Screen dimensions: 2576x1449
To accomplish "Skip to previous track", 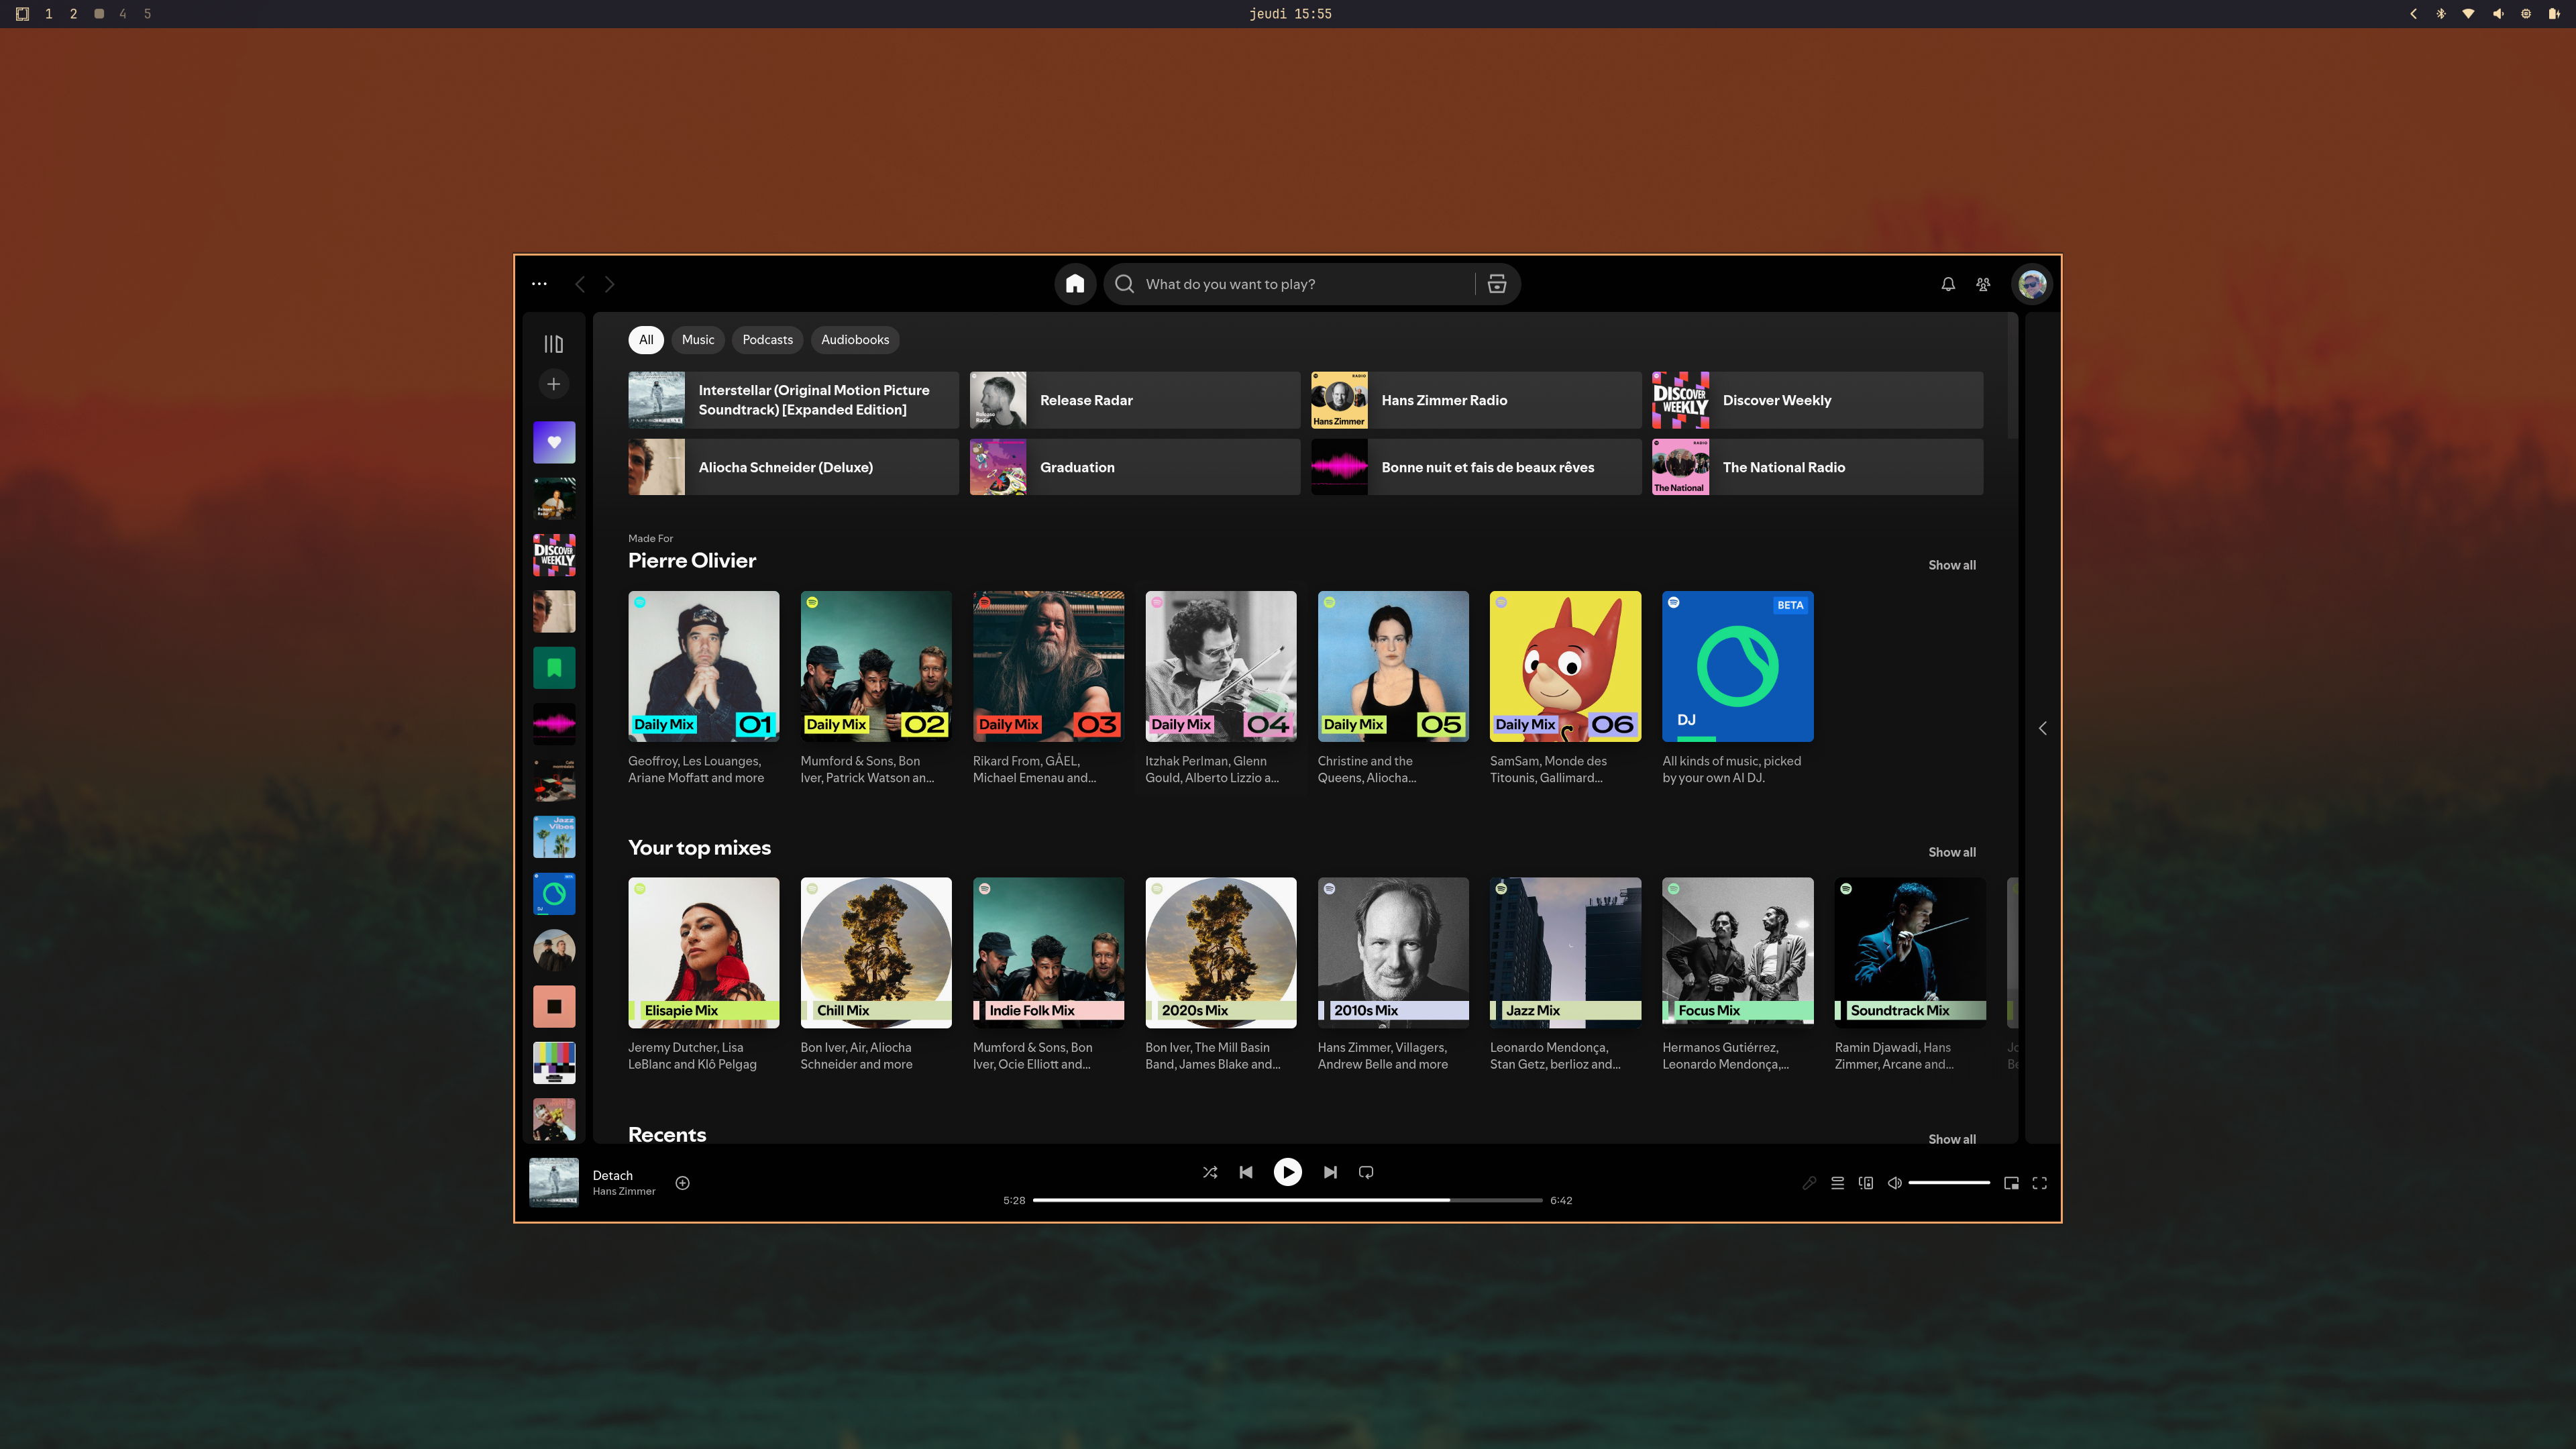I will 1246,1172.
